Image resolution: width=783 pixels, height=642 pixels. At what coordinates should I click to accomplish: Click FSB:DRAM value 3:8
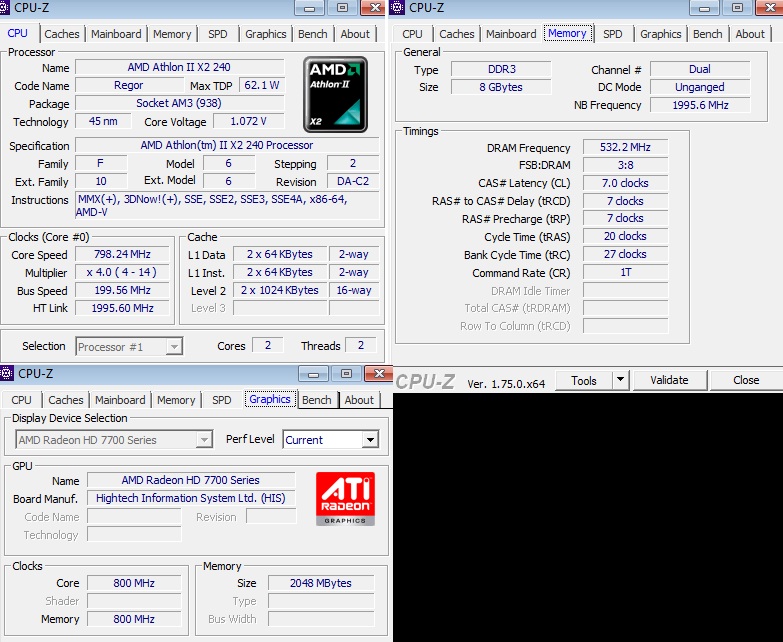[625, 165]
